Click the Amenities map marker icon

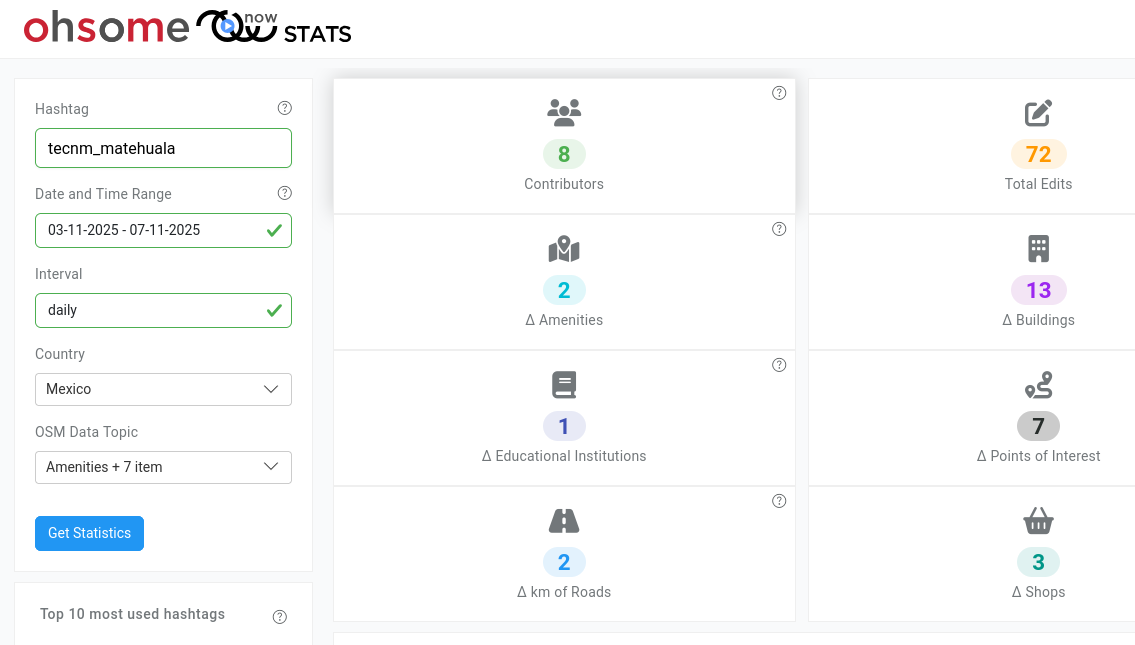click(564, 249)
